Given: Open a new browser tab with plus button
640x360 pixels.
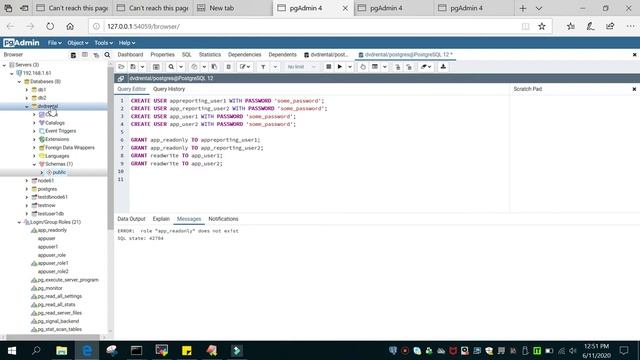Looking at the screenshot, I should (x=523, y=8).
